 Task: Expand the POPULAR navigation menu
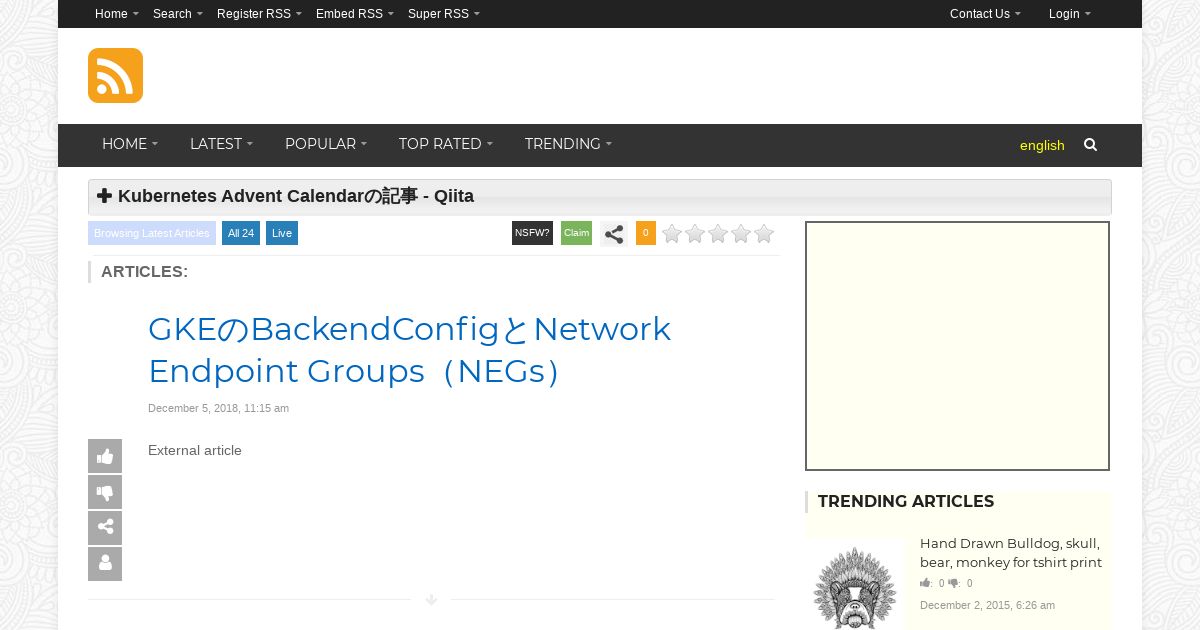click(326, 144)
